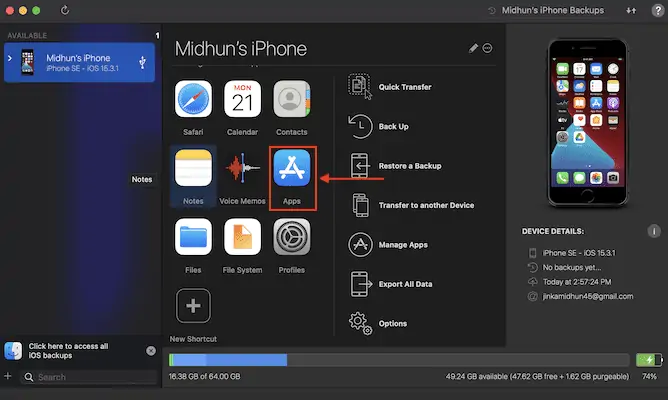Add a New Shortcut with plus tile
This screenshot has height=400, width=668.
[x=194, y=306]
